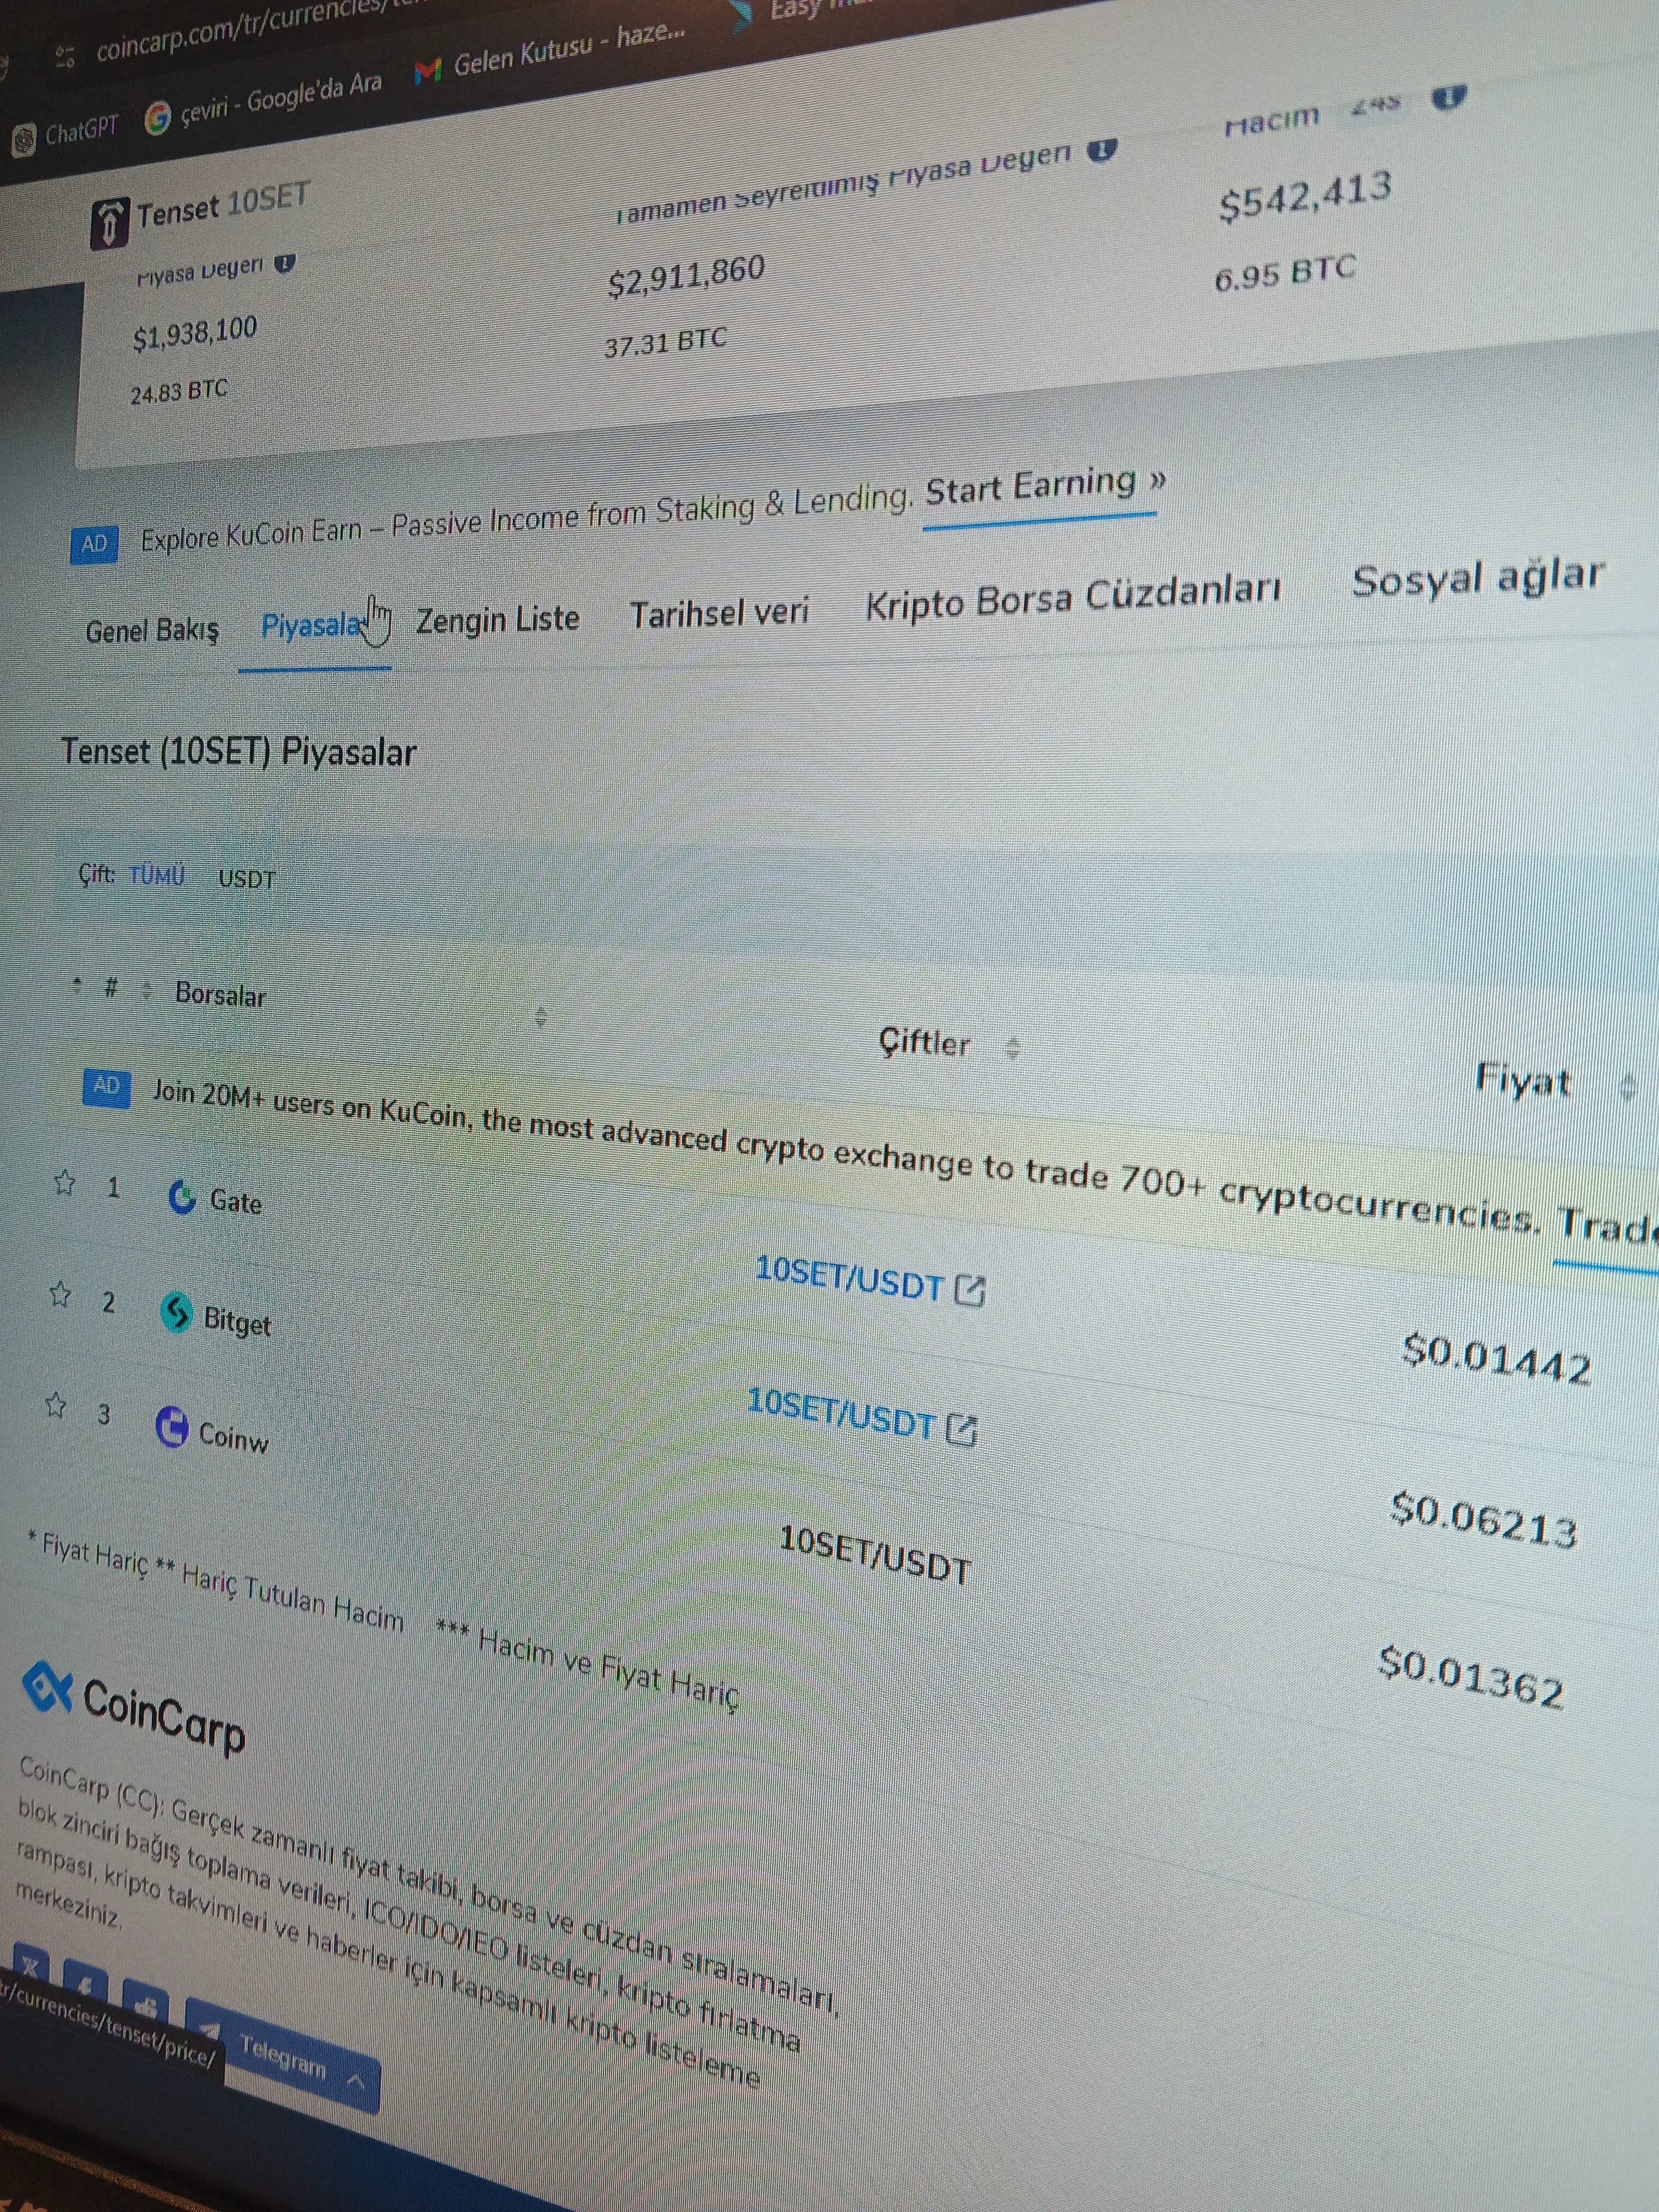Click the 6.95 BTC value
Screen dimensions: 1659x2212
1285,273
